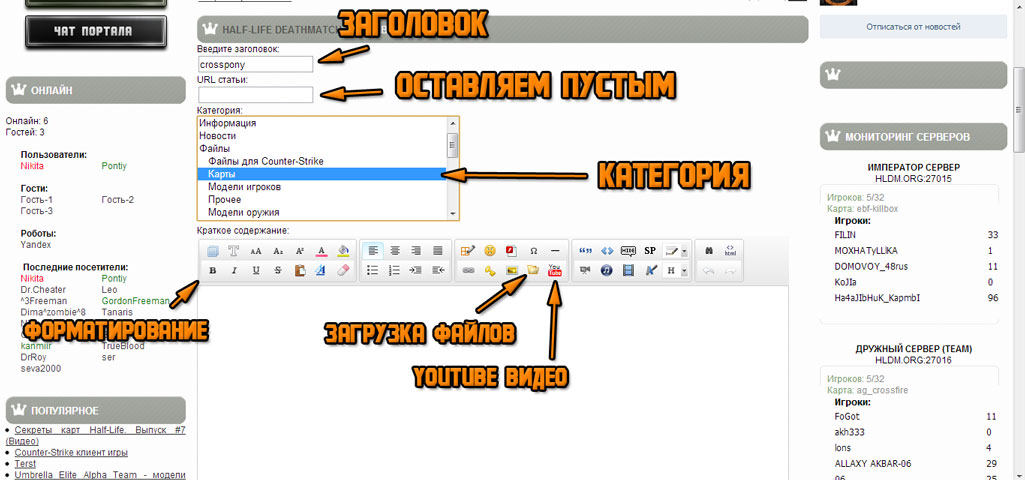Viewport: 1025px width, 480px height.
Task: Switch editor to HTML source mode
Action: coord(731,251)
